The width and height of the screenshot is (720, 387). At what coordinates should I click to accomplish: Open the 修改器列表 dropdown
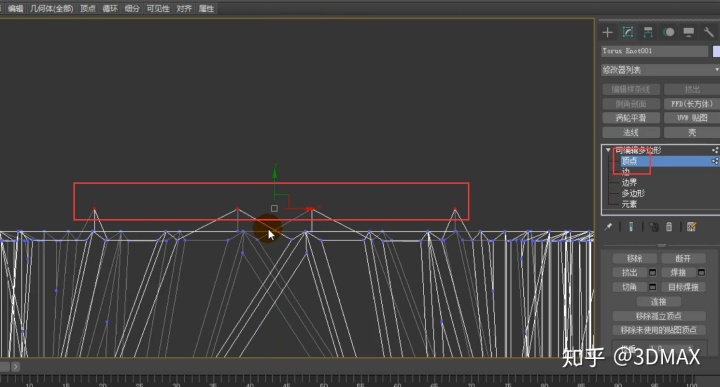tap(660, 70)
